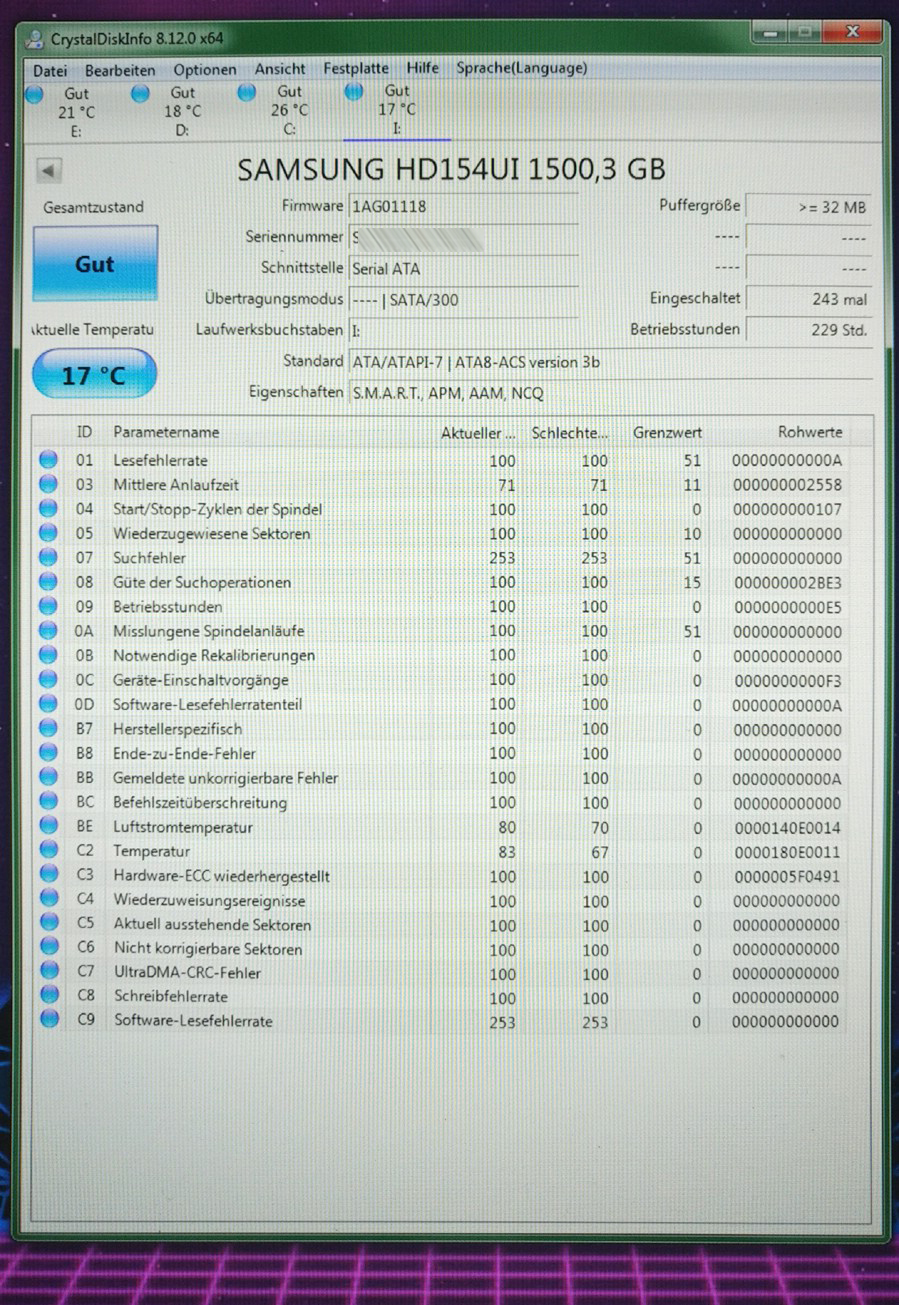Sort by the Parametername column header
The image size is (899, 1305).
166,432
